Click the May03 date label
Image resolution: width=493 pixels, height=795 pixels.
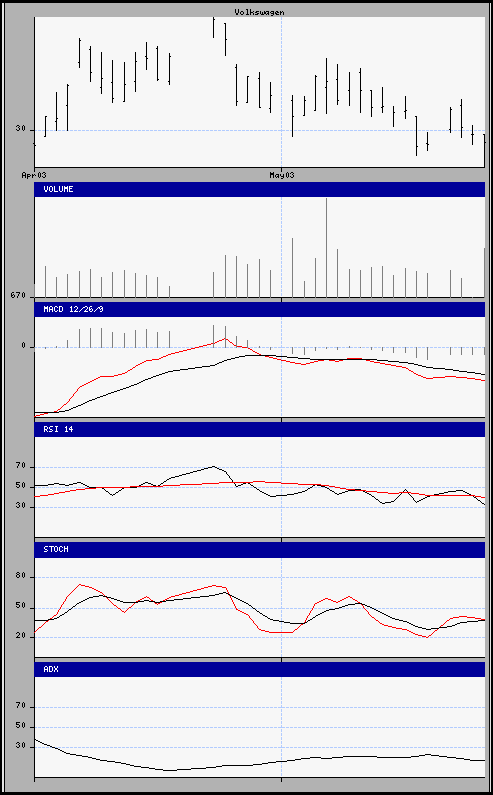coord(281,175)
